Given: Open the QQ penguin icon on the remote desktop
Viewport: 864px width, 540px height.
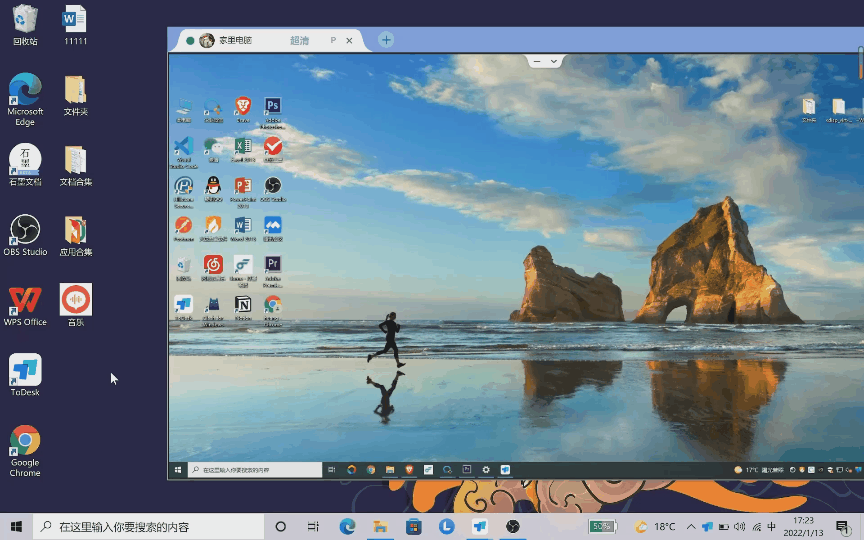Looking at the screenshot, I should pyautogui.click(x=213, y=186).
